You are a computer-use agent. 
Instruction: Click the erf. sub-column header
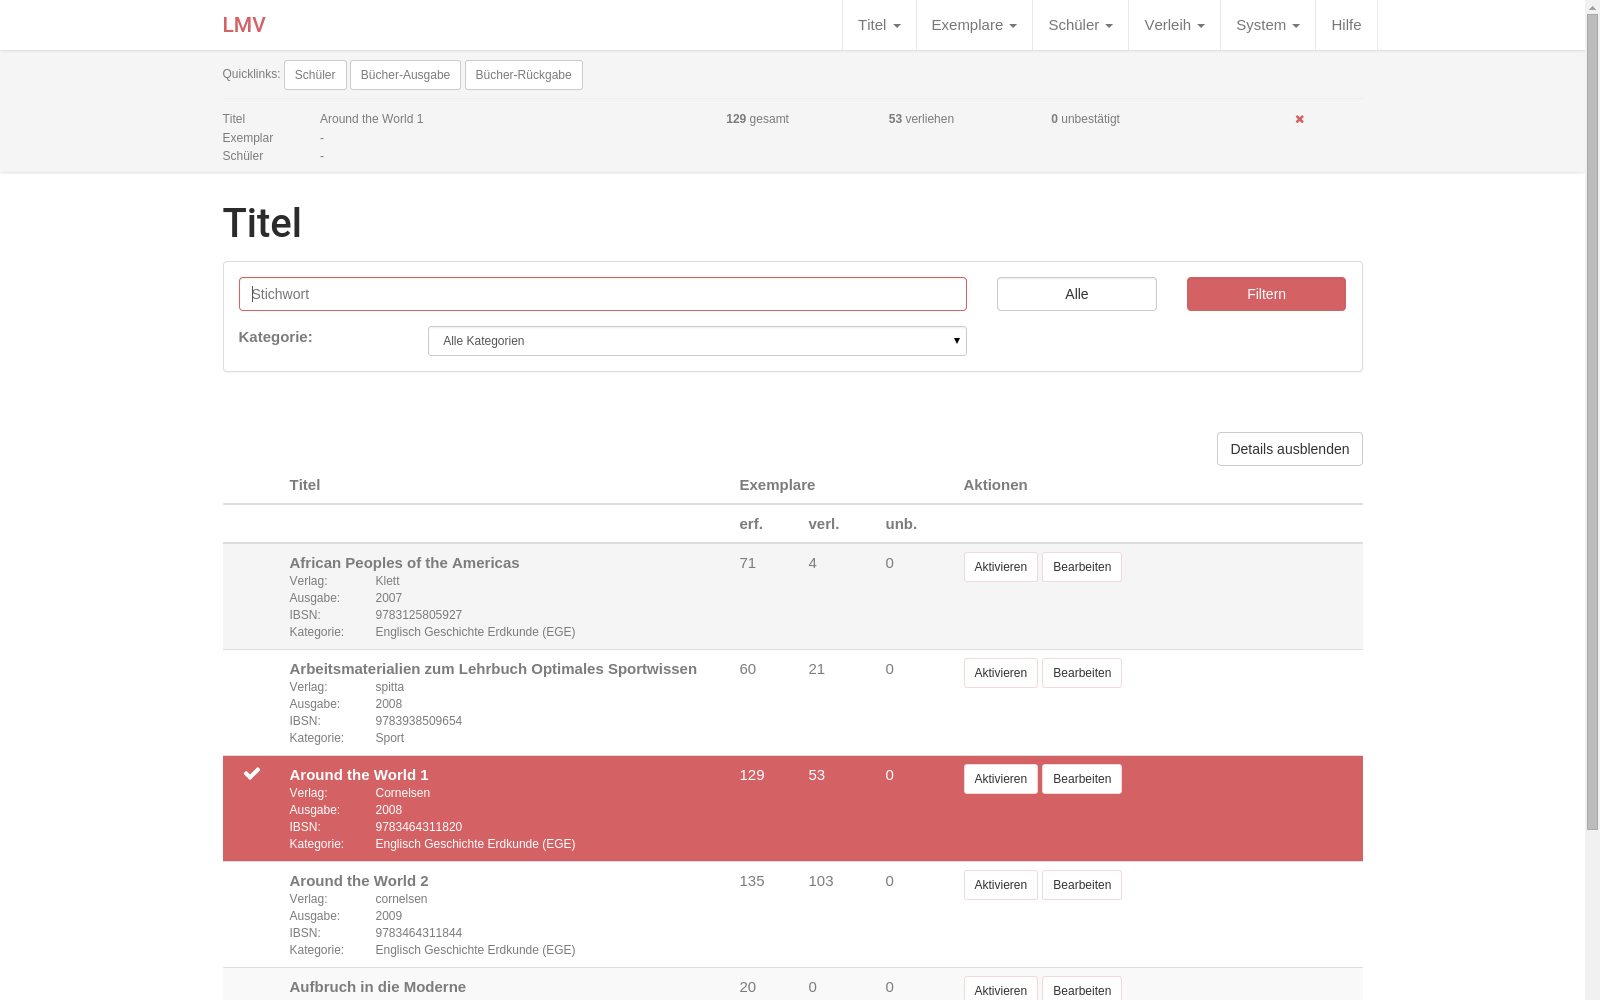click(751, 524)
